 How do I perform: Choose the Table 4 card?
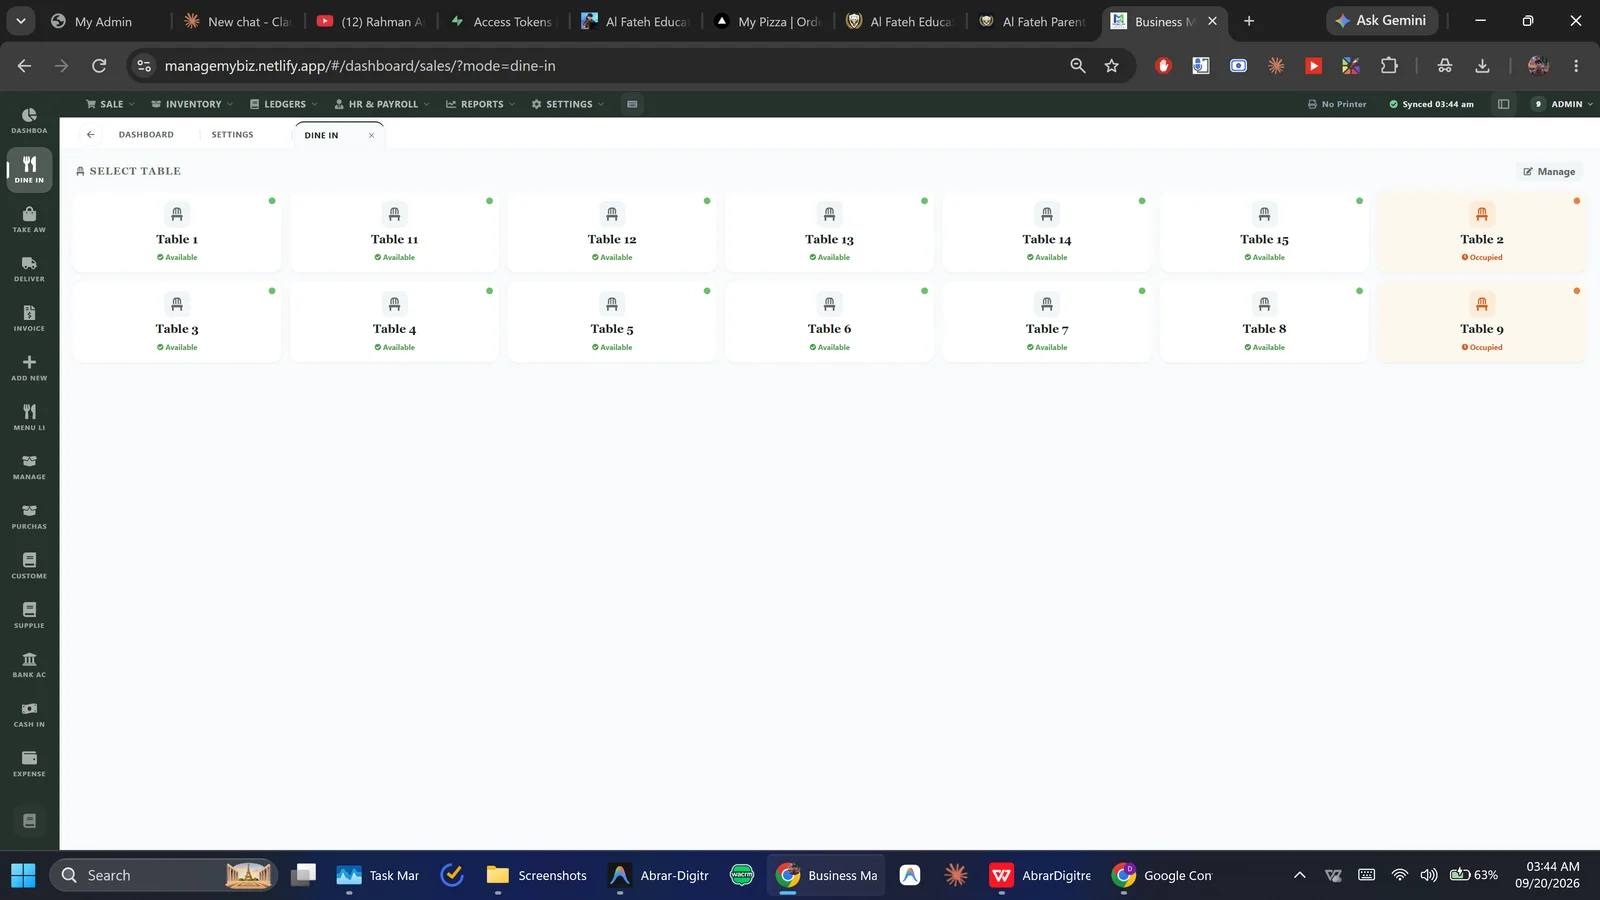tap(394, 322)
